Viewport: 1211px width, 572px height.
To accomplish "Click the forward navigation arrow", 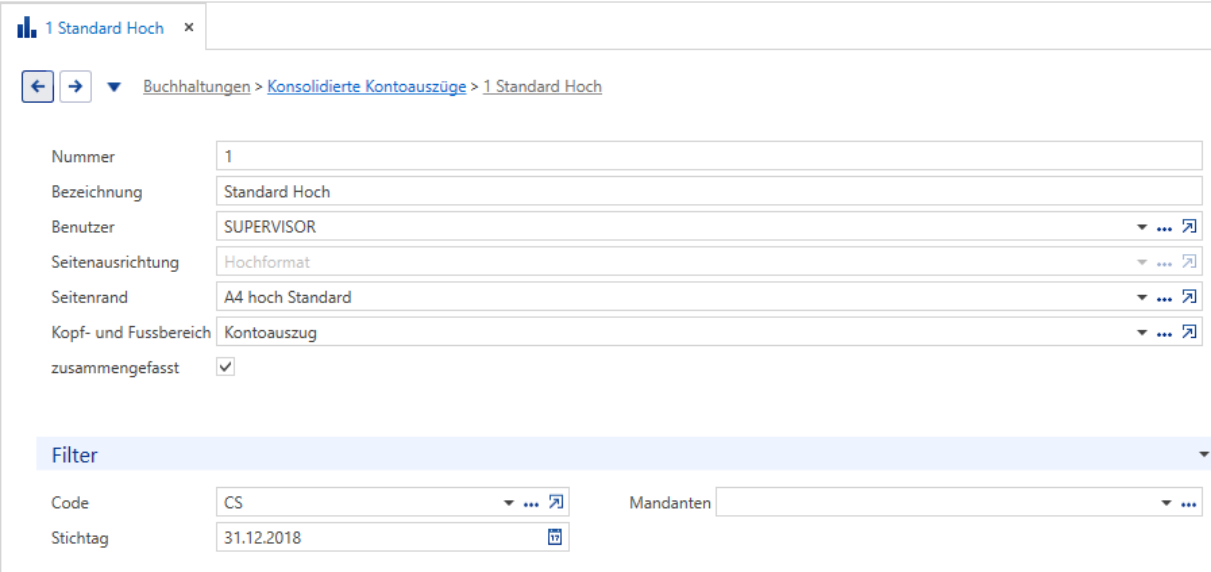I will [75, 87].
